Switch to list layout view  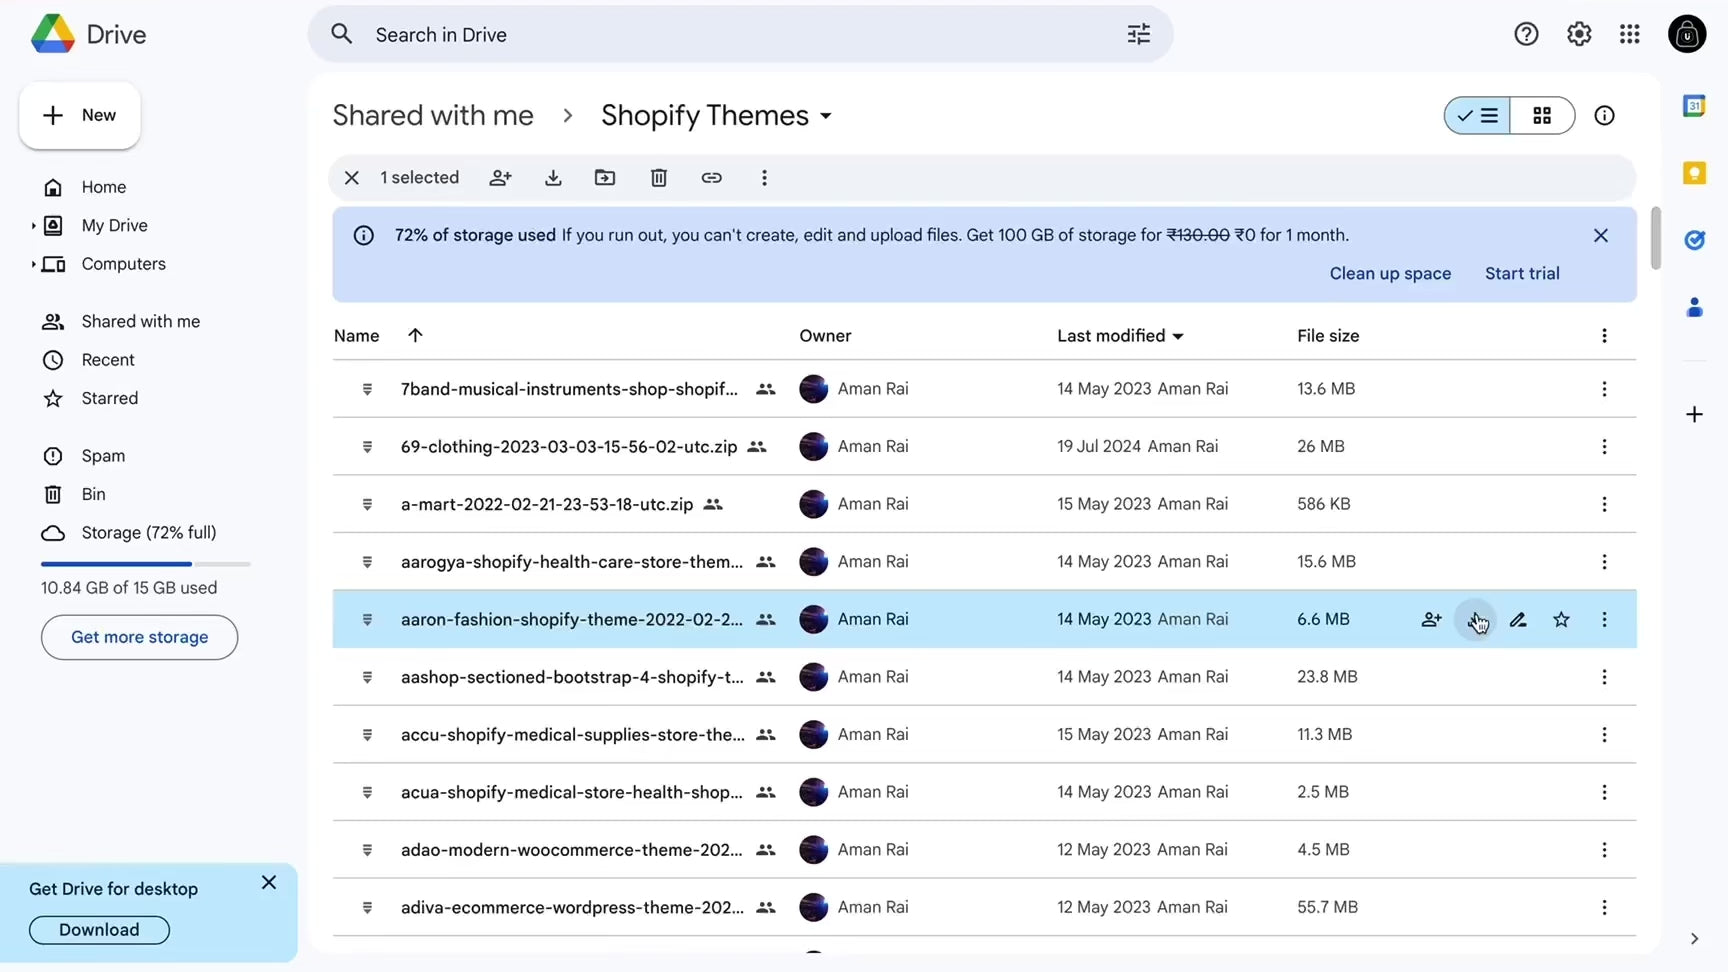1477,116
